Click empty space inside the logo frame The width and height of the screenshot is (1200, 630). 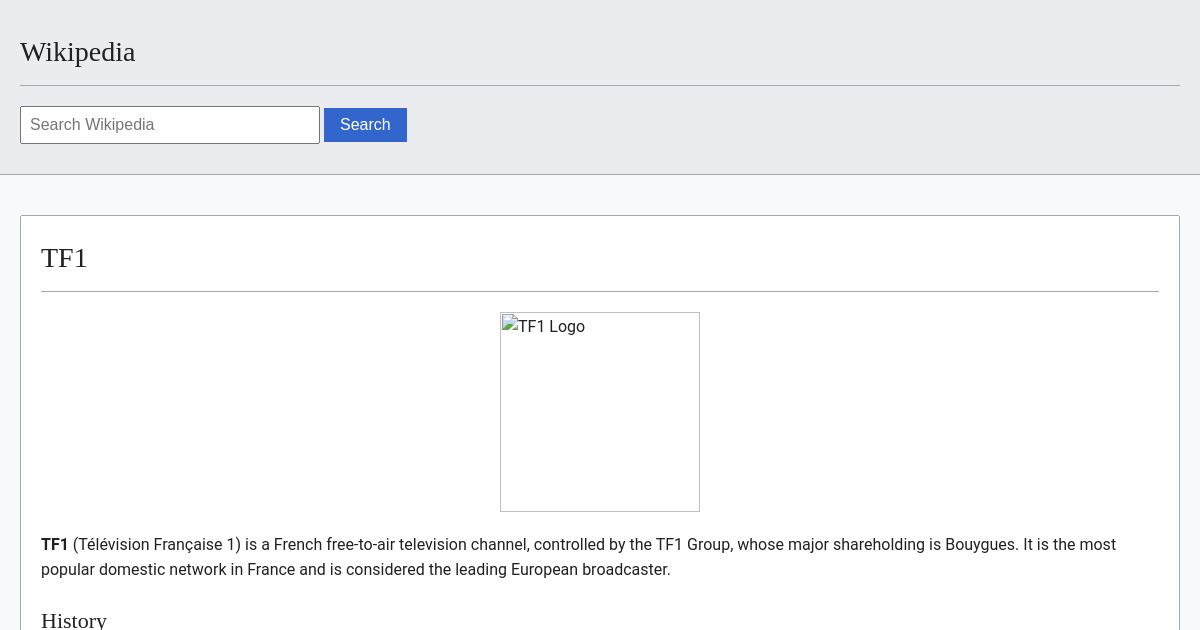[x=600, y=440]
